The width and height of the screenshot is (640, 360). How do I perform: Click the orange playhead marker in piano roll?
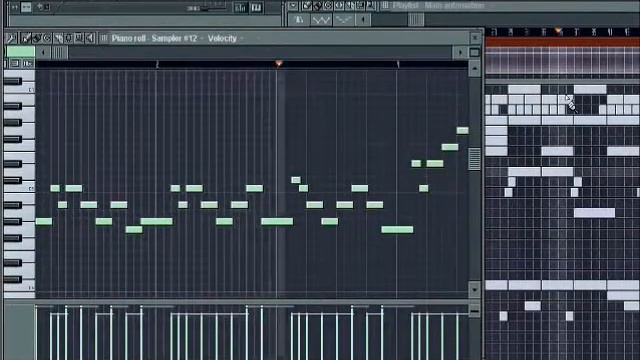[x=278, y=63]
